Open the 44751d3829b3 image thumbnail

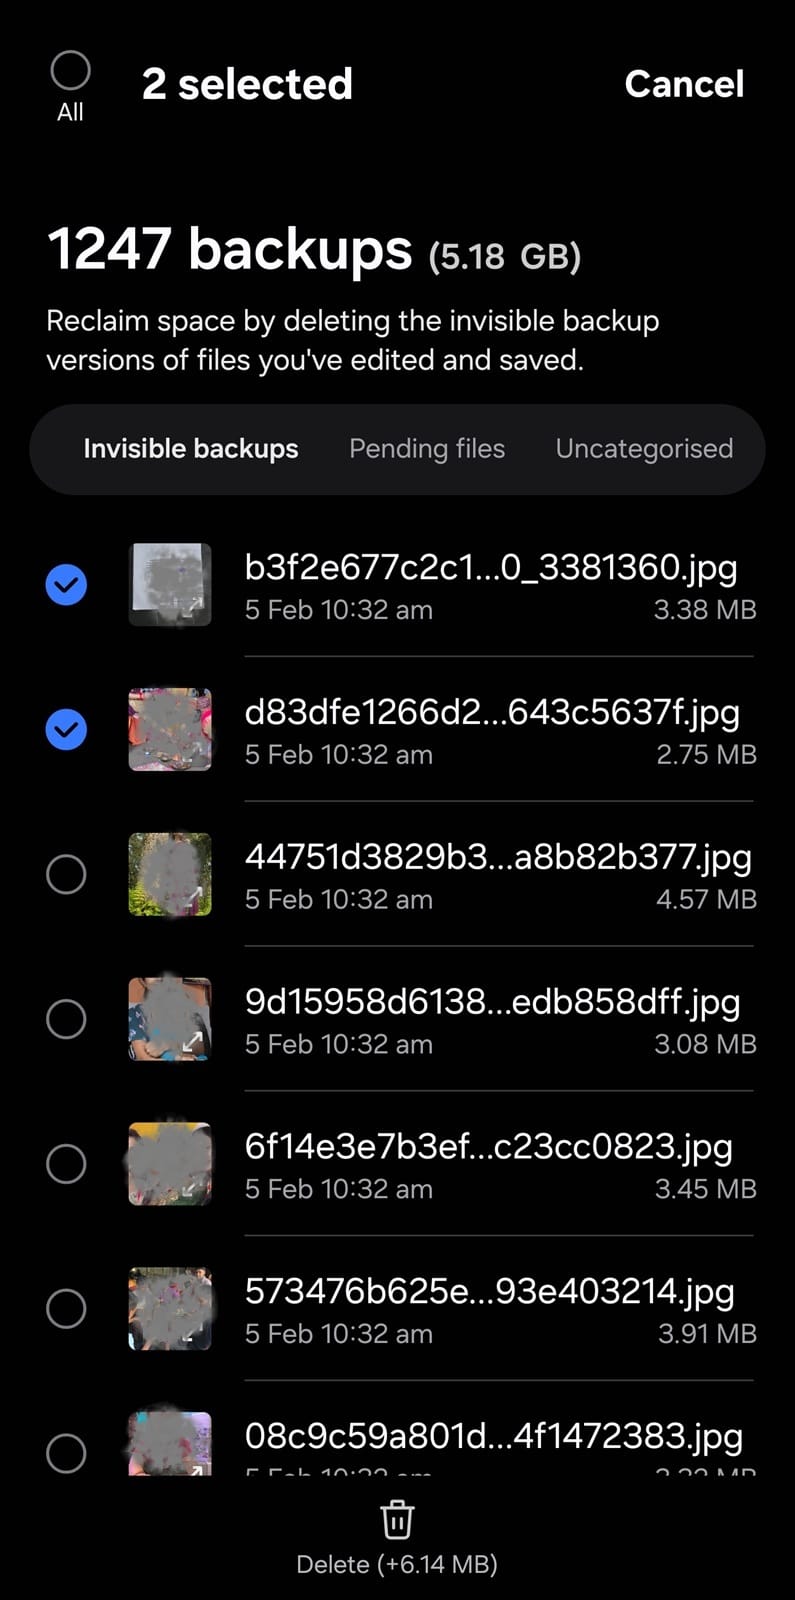(170, 874)
